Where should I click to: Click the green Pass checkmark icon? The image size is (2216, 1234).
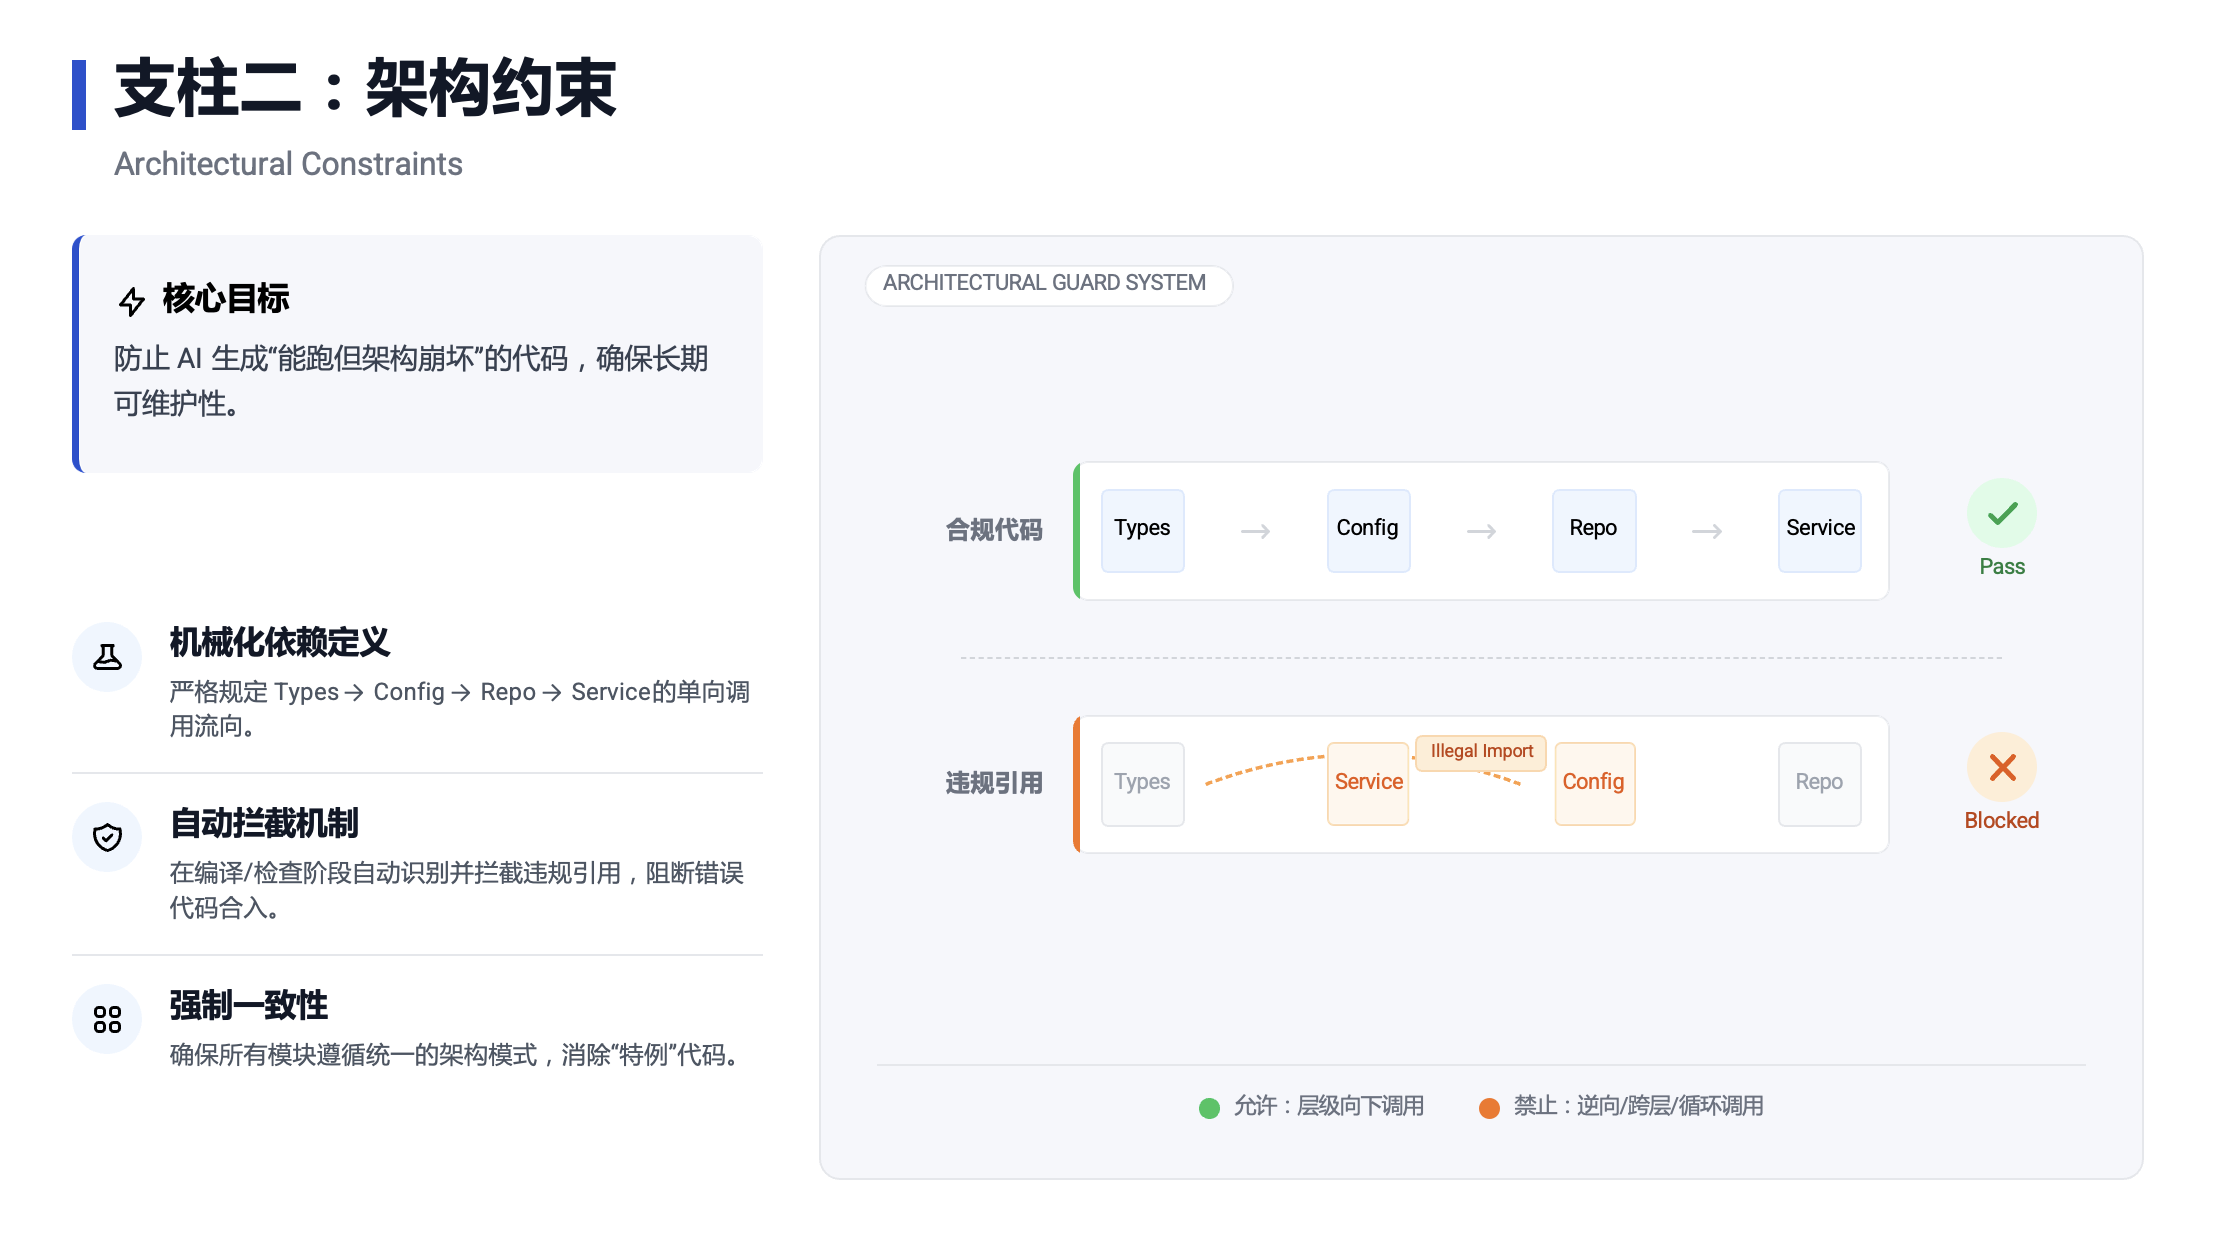pyautogui.click(x=2001, y=514)
